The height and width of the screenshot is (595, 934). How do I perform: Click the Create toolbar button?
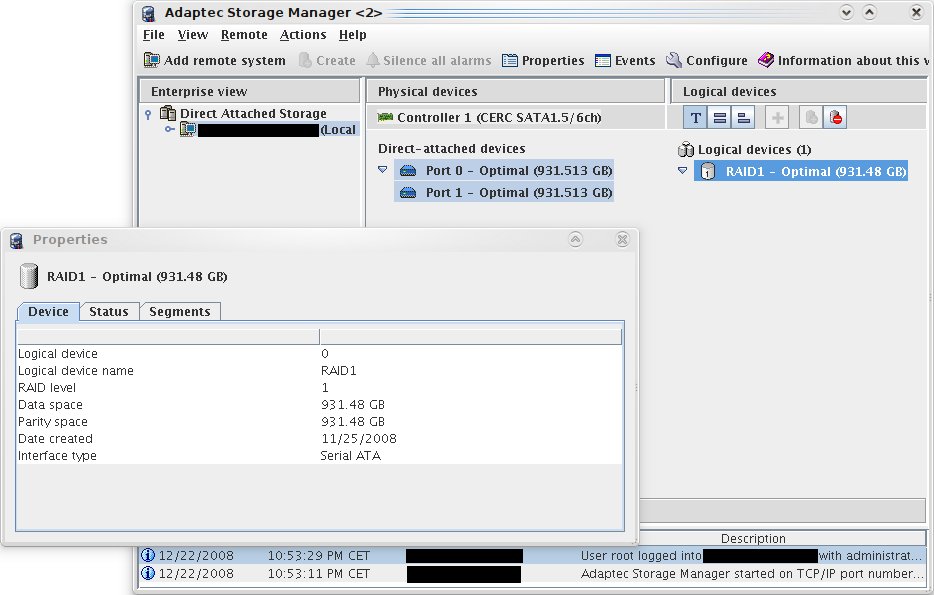point(327,60)
